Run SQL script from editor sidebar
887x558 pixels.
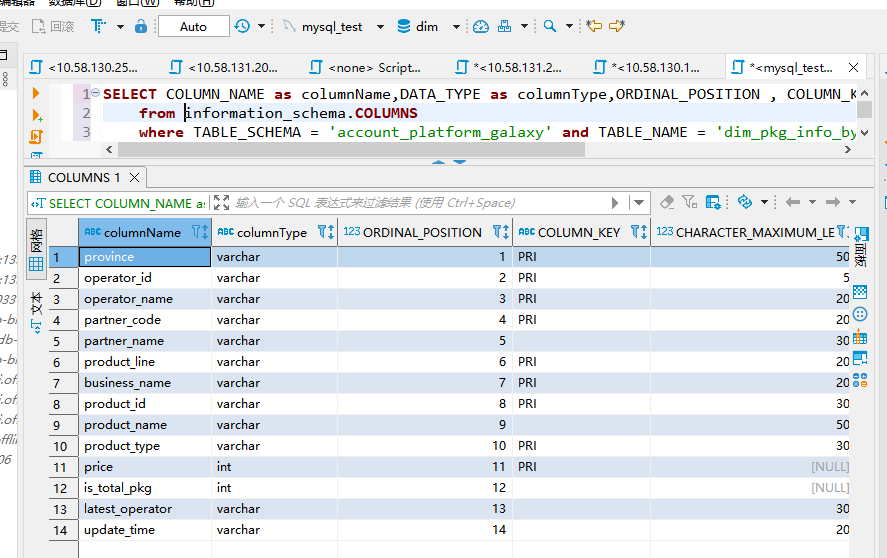point(36,136)
